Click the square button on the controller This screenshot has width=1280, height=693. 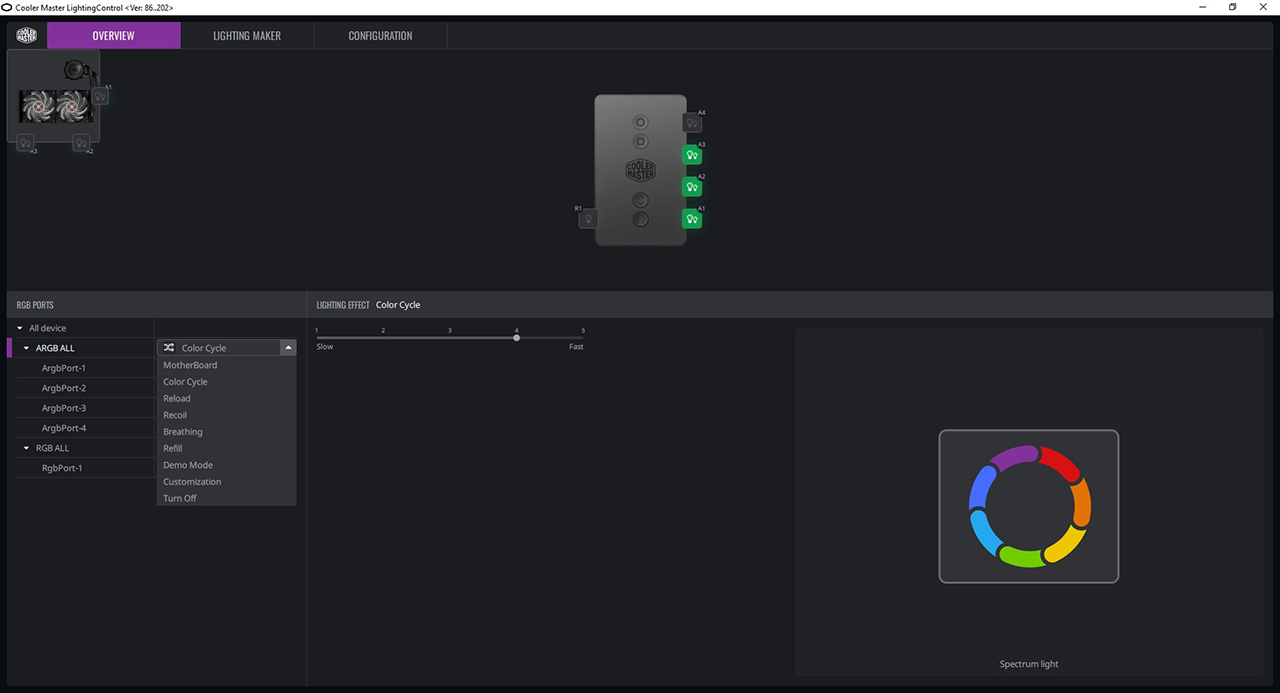[x=641, y=142]
